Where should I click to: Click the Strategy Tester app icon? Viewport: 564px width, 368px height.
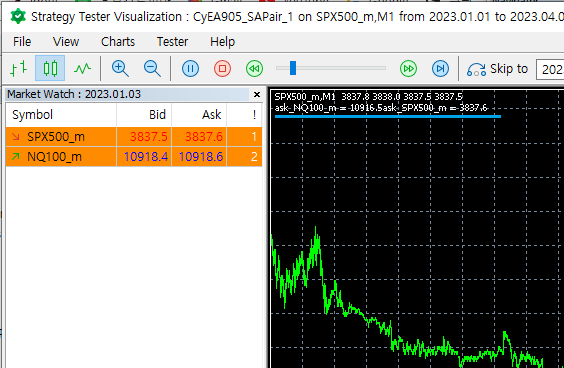point(18,17)
